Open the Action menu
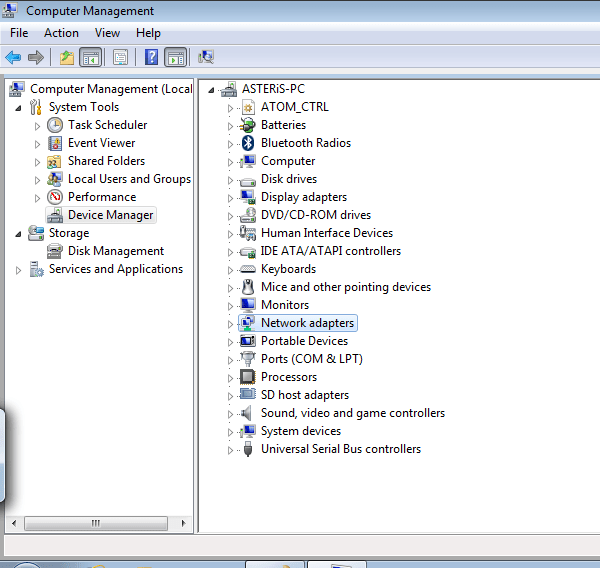Screen dimensions: 600x568 61,33
